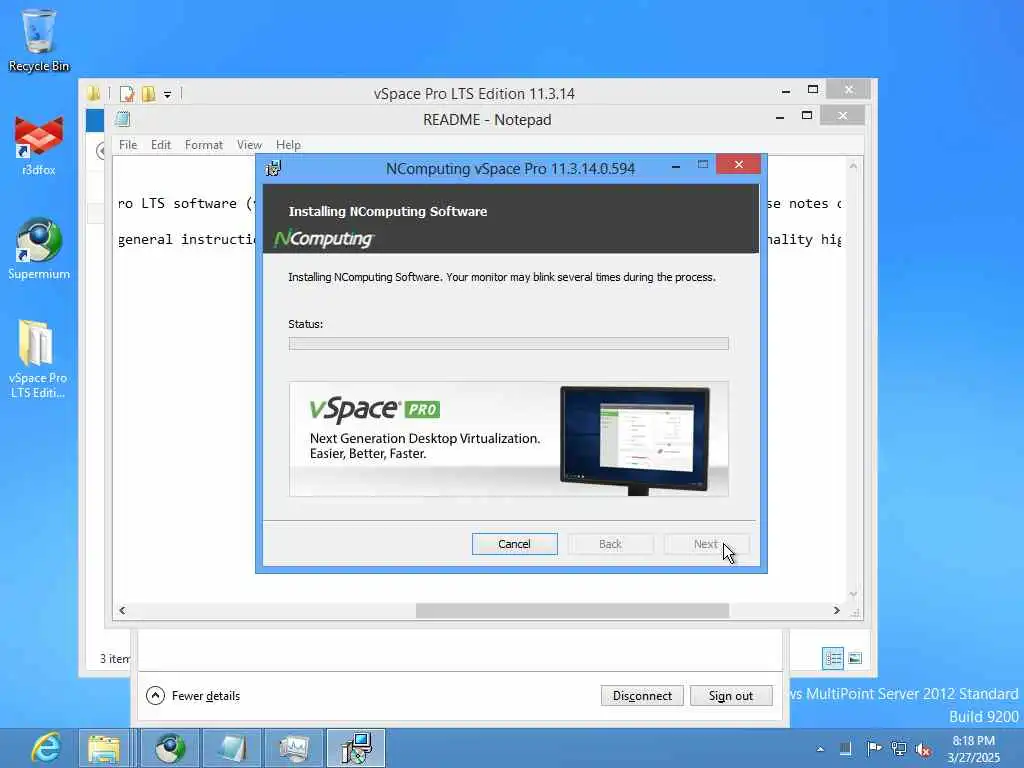1024x768 pixels.
Task: Click the installation status progress bar
Action: pos(509,344)
